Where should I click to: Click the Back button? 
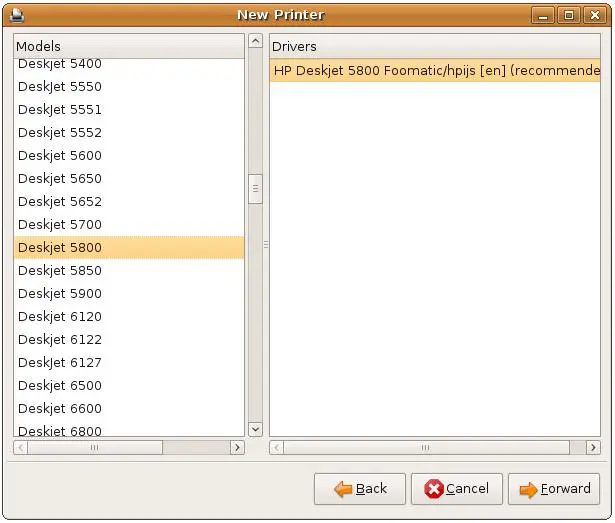[x=360, y=489]
